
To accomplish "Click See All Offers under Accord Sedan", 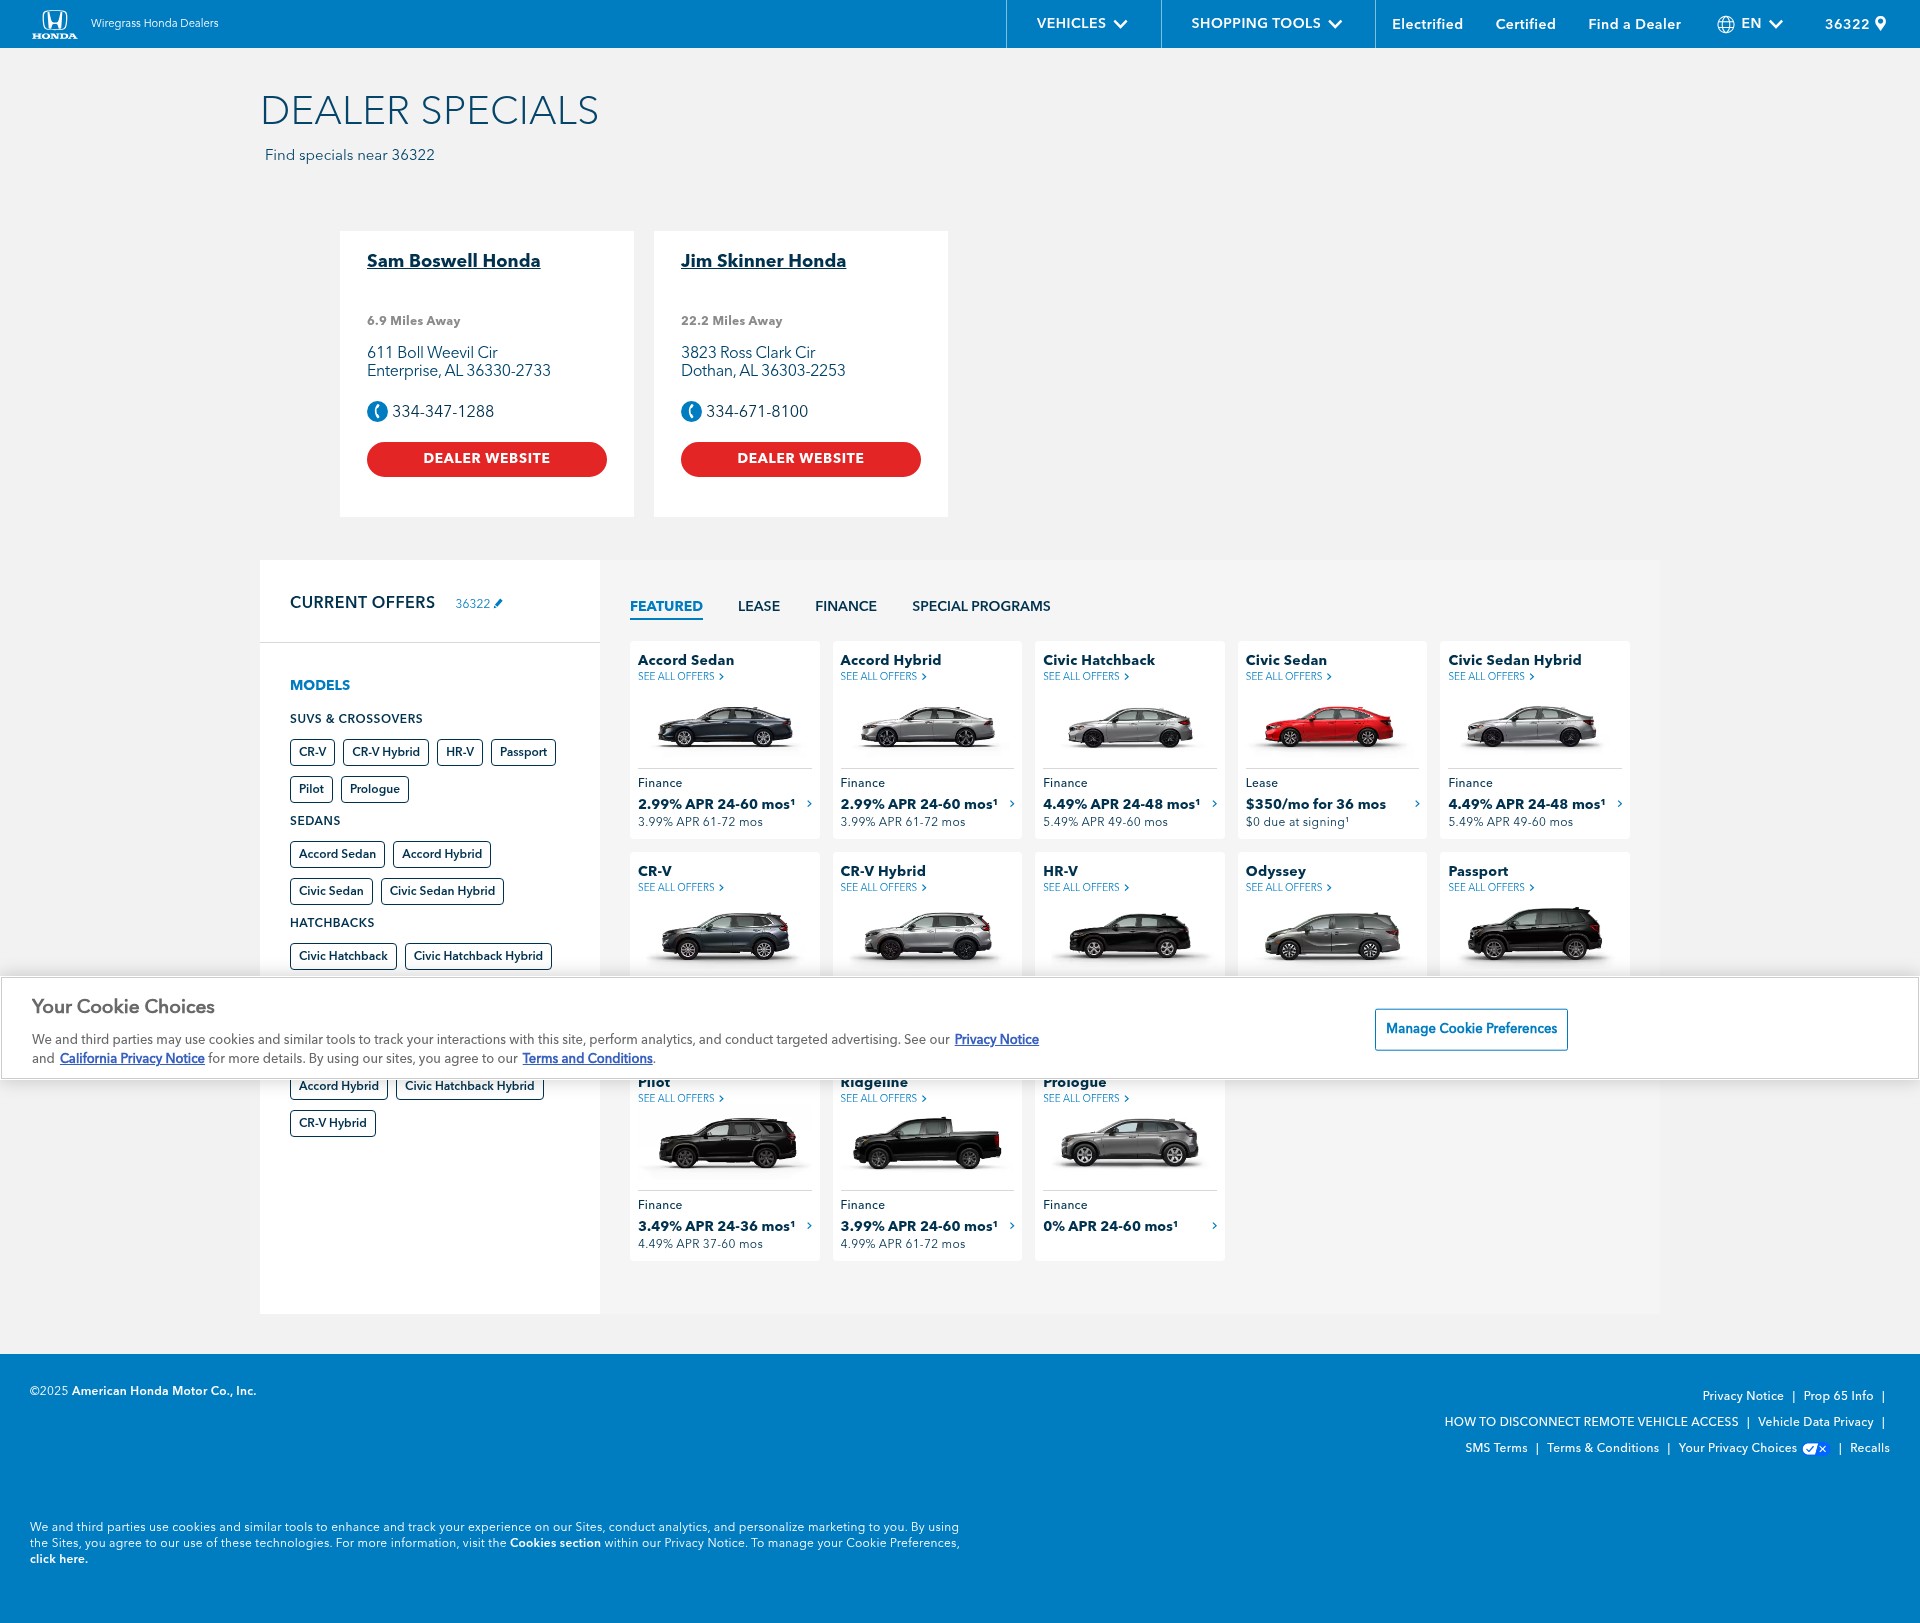I will (x=680, y=677).
